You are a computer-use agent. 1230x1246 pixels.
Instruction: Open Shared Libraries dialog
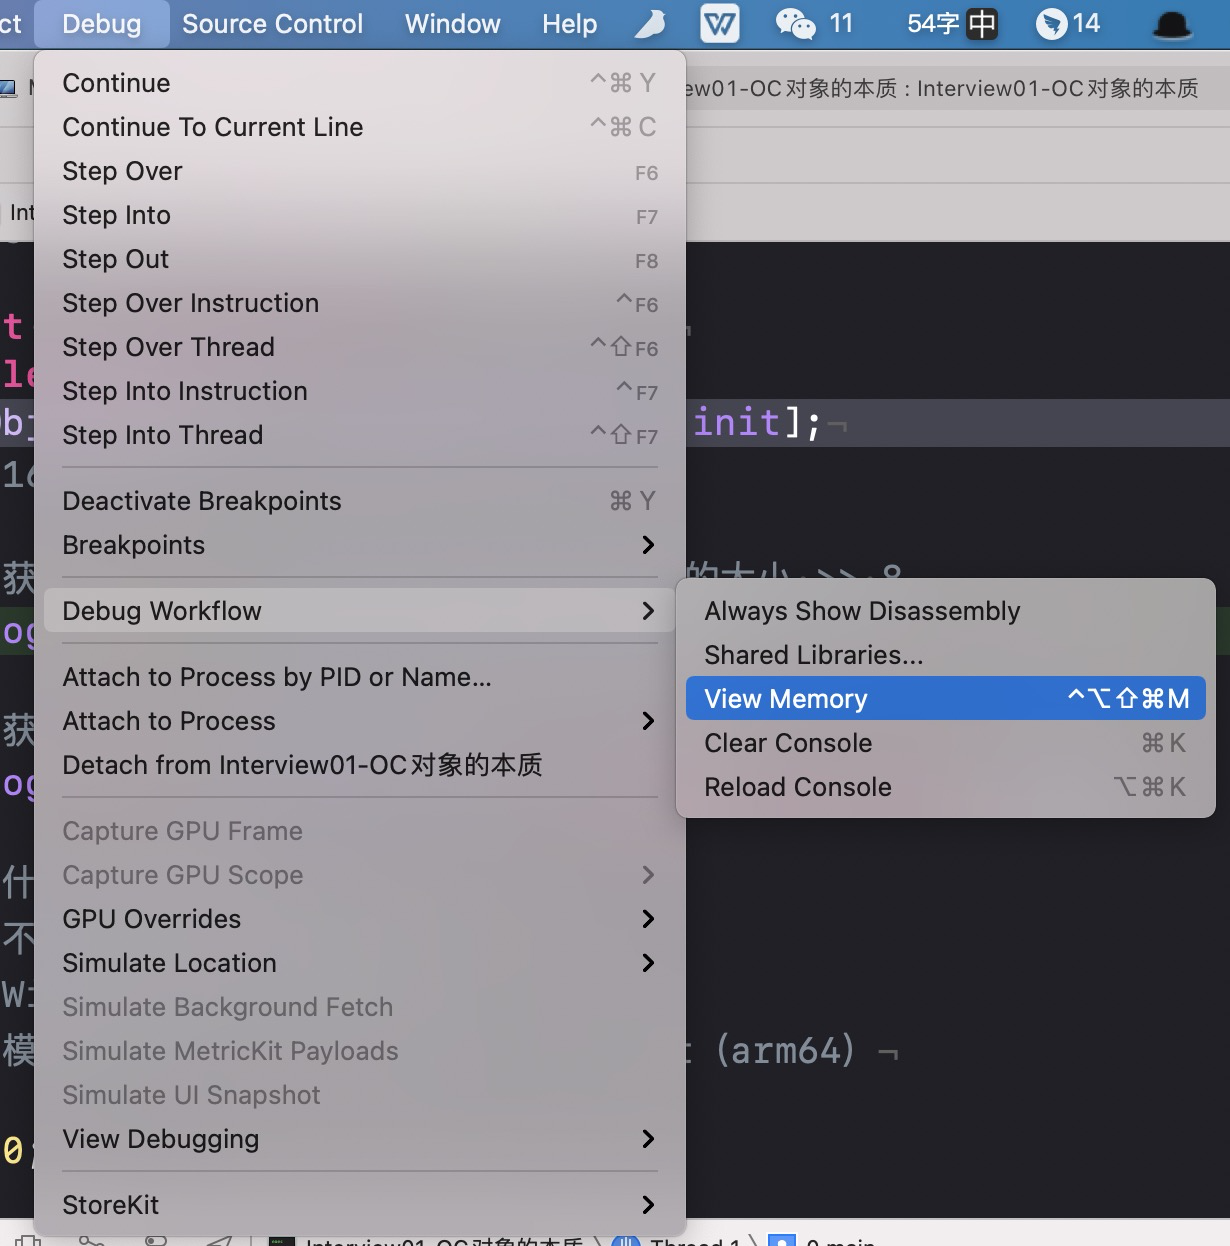(946, 655)
